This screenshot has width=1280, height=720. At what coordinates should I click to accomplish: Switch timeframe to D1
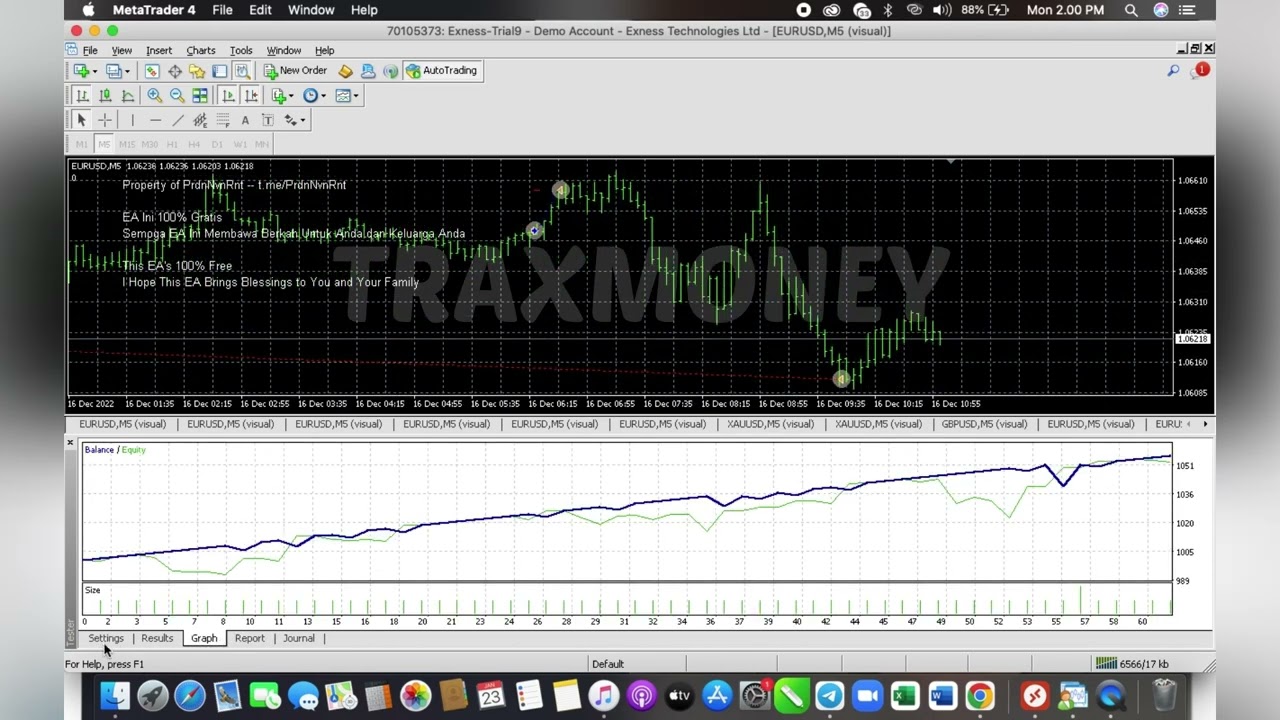217,144
